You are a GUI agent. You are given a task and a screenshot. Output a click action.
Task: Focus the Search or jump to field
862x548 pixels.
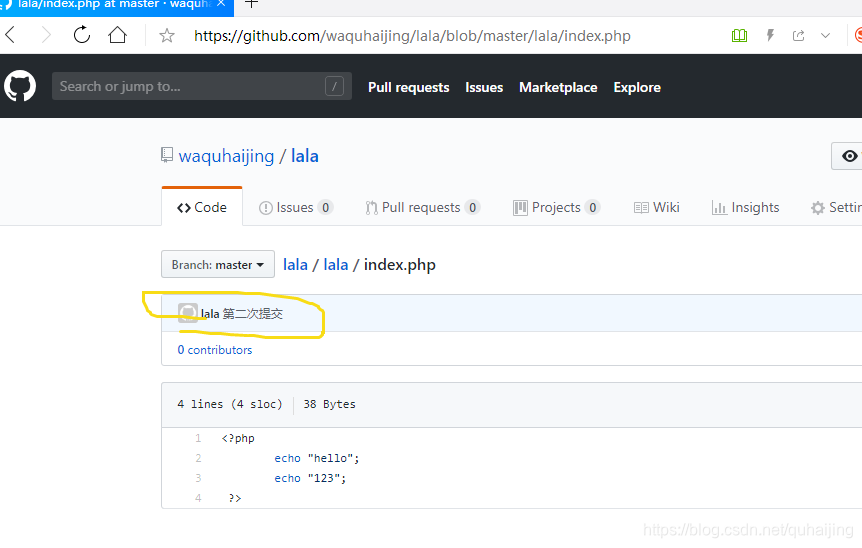(202, 86)
